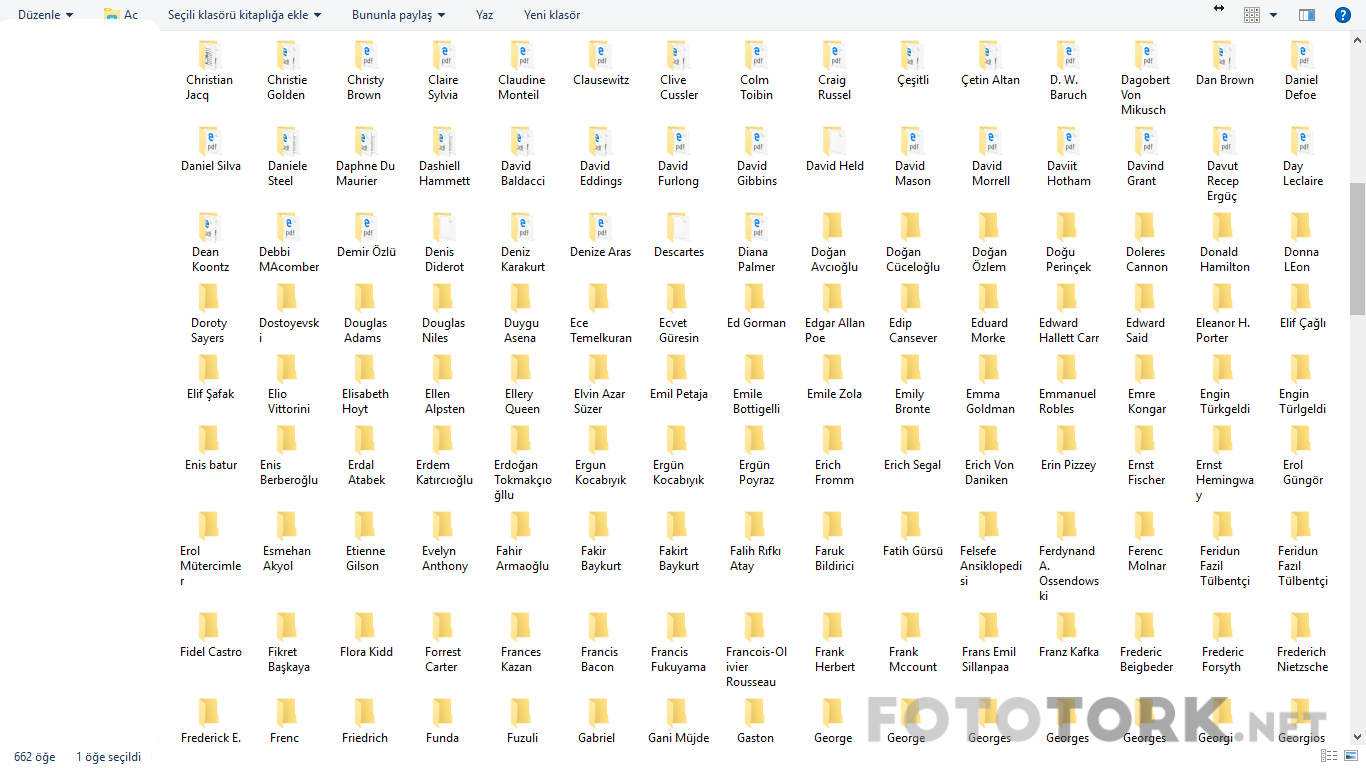Viewport: 1366px width, 768px height.
Task: Click the change view icon
Action: coord(1252,15)
